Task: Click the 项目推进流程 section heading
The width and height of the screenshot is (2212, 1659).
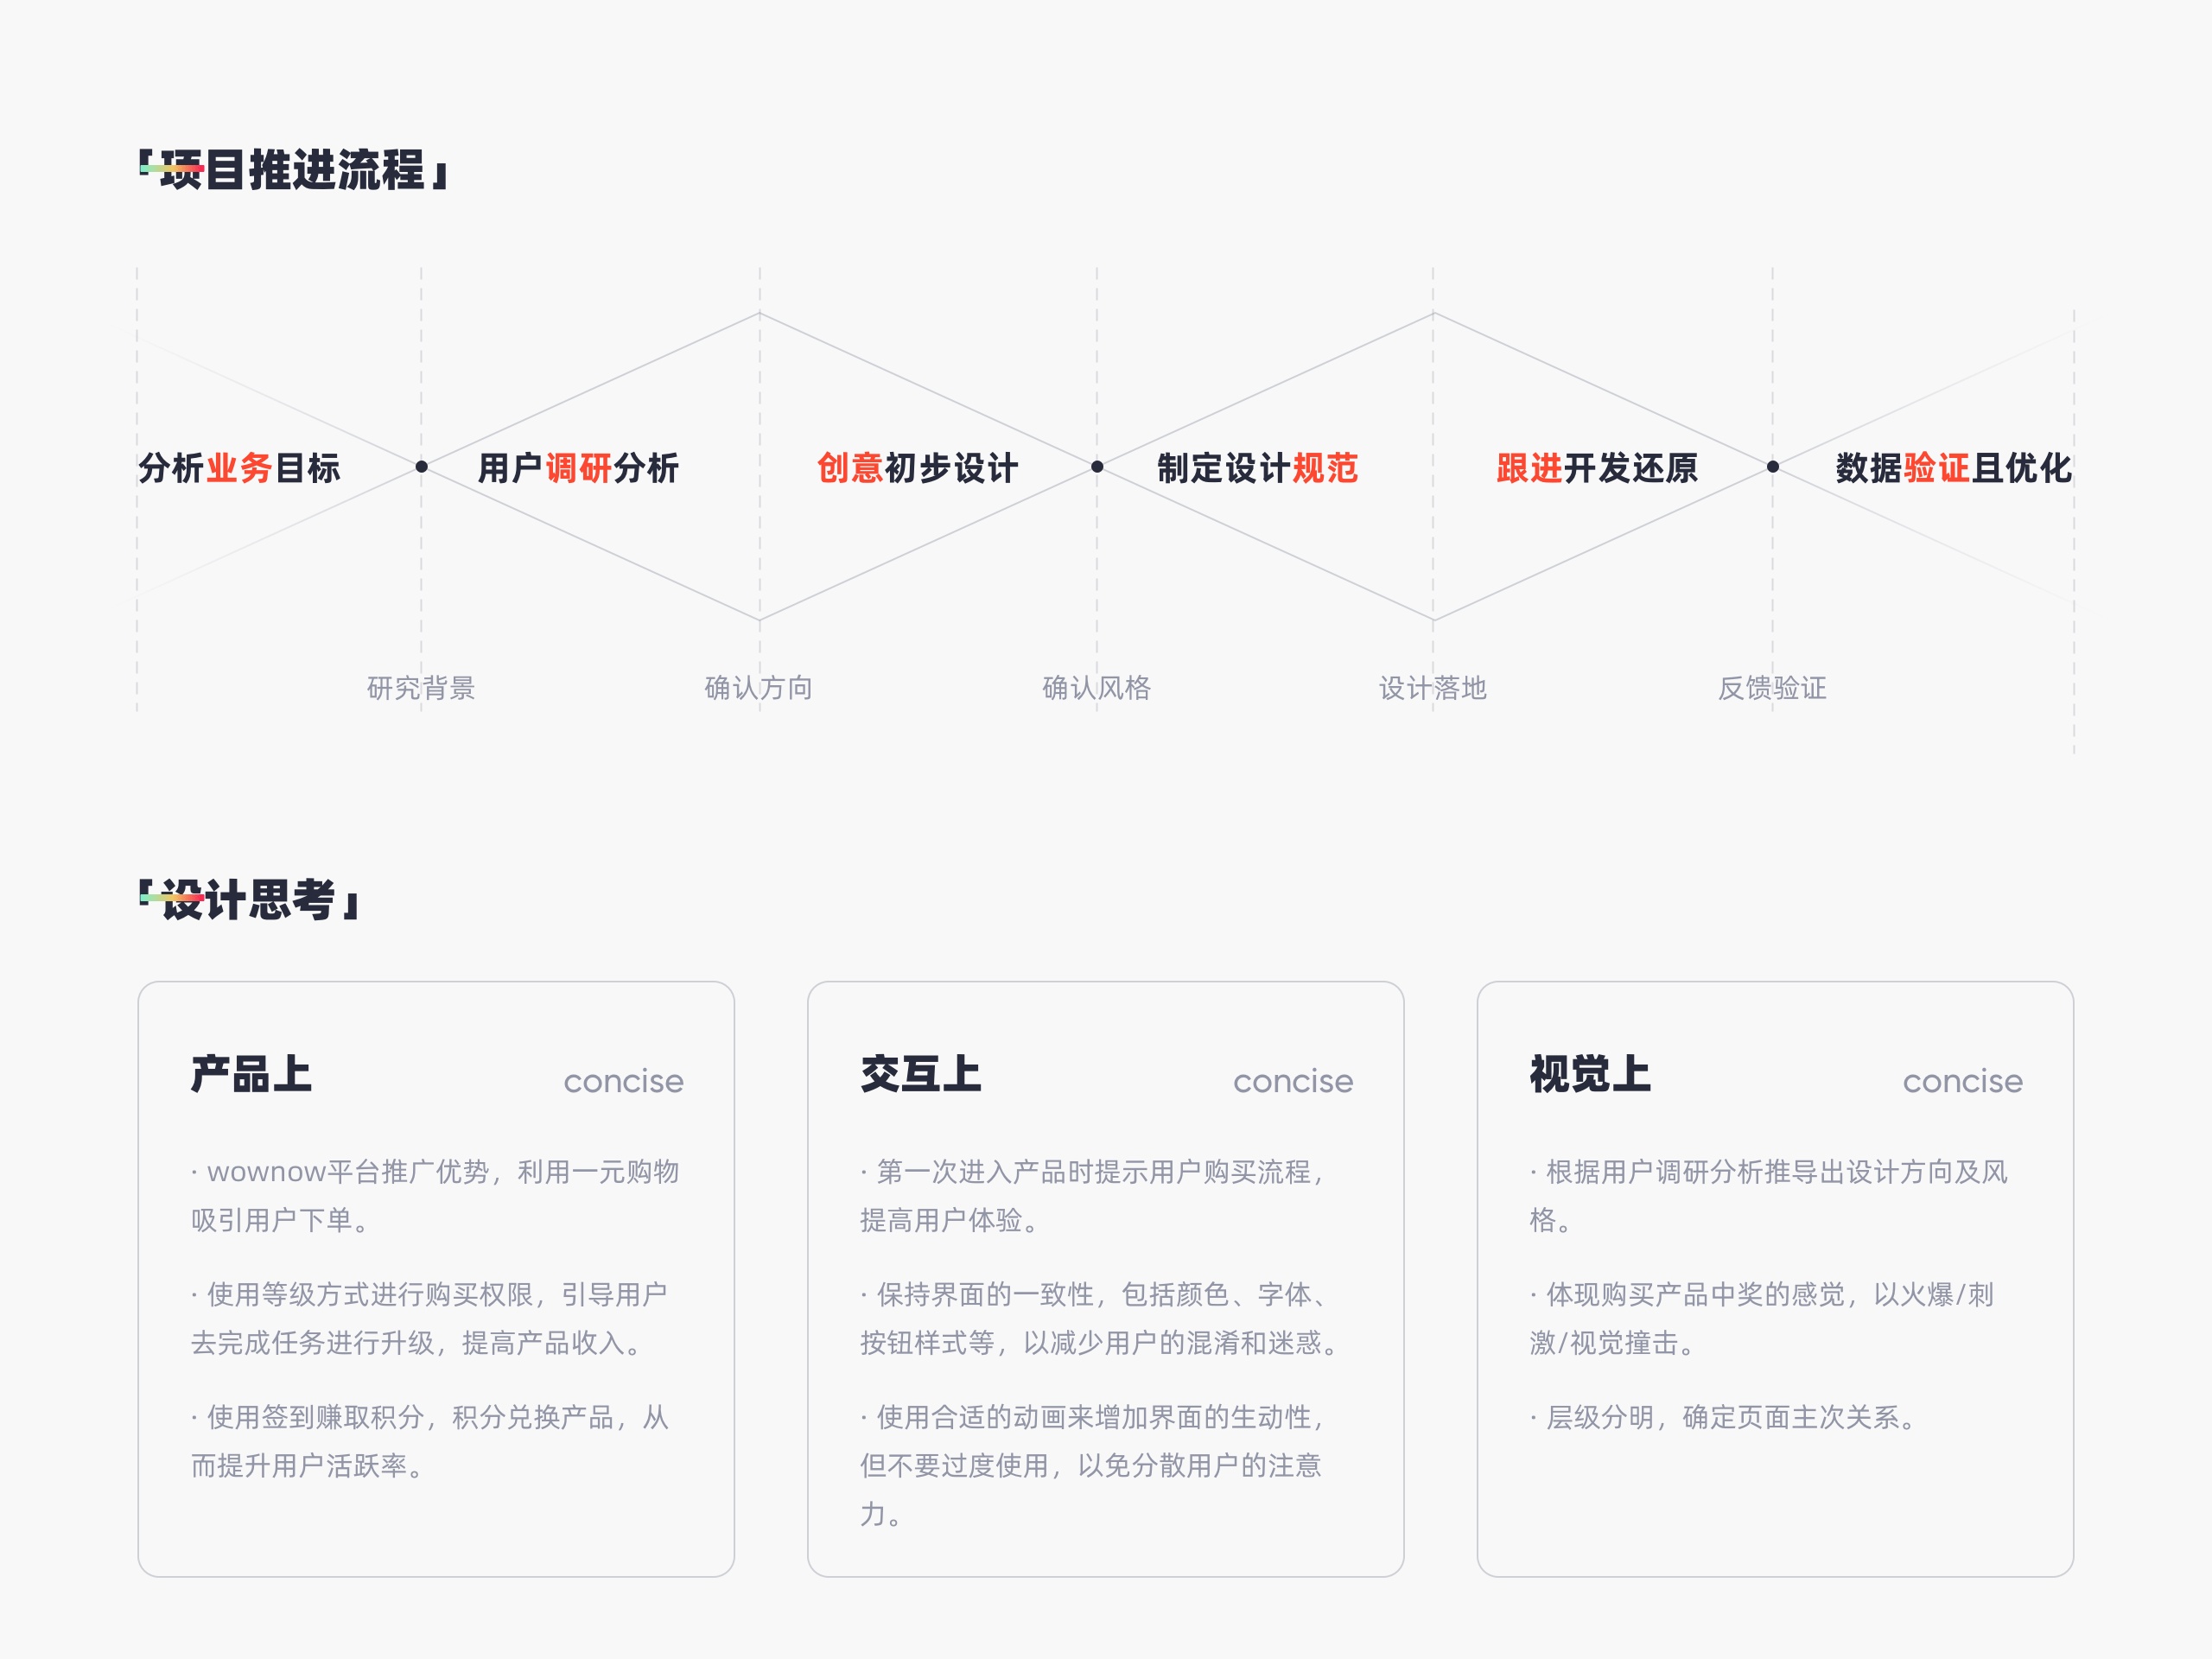Action: 295,170
